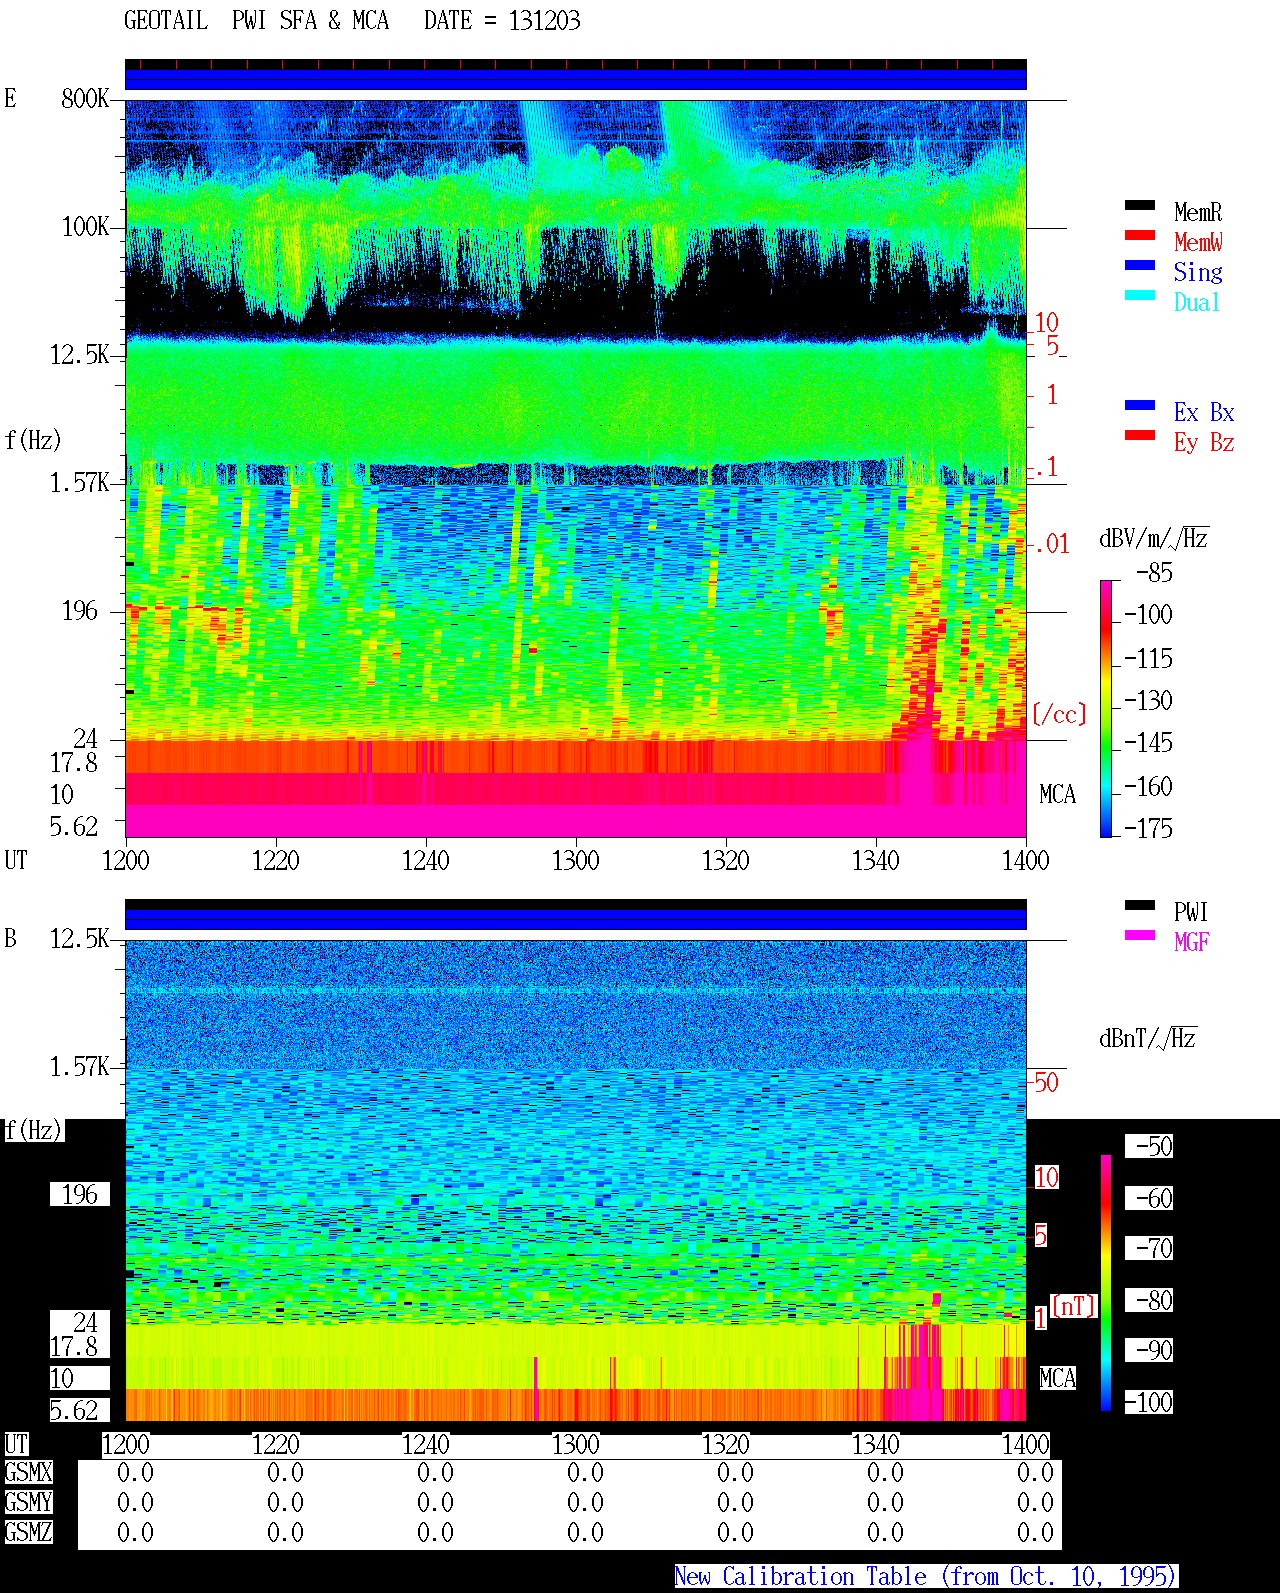Click the GSMX row label
Image resolution: width=1280 pixels, height=1593 pixels.
(28, 1473)
